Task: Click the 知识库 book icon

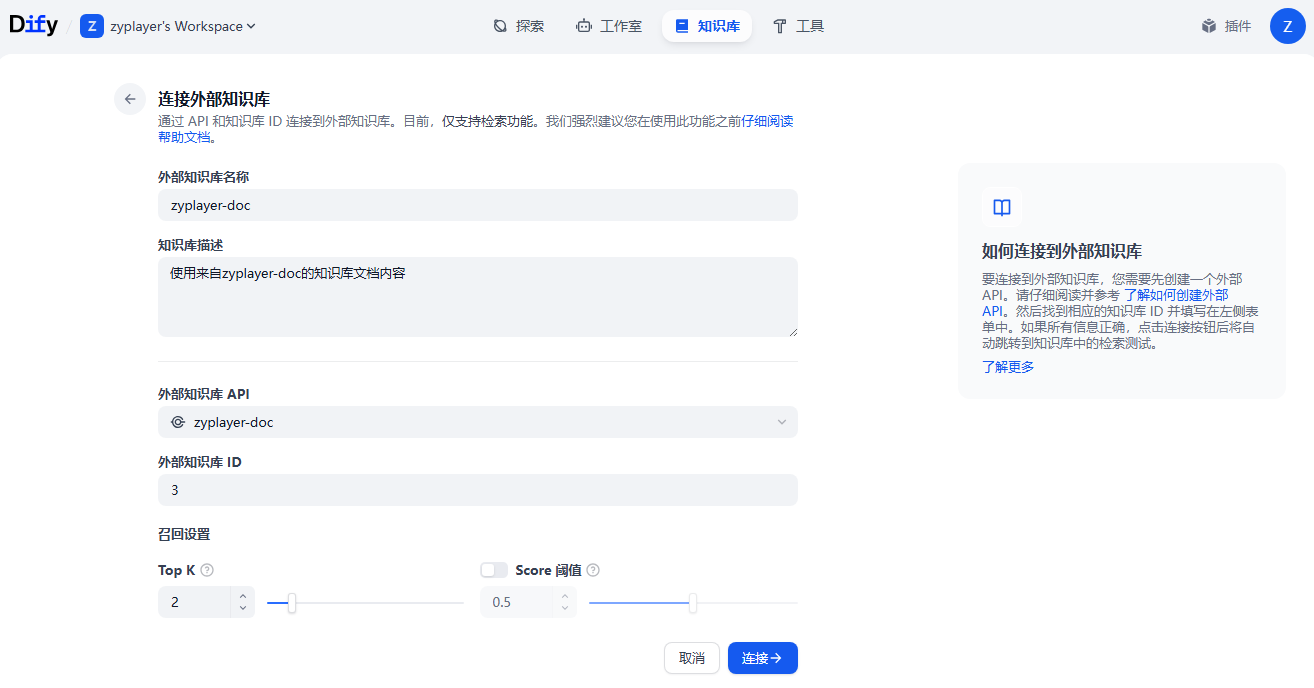Action: (x=682, y=26)
